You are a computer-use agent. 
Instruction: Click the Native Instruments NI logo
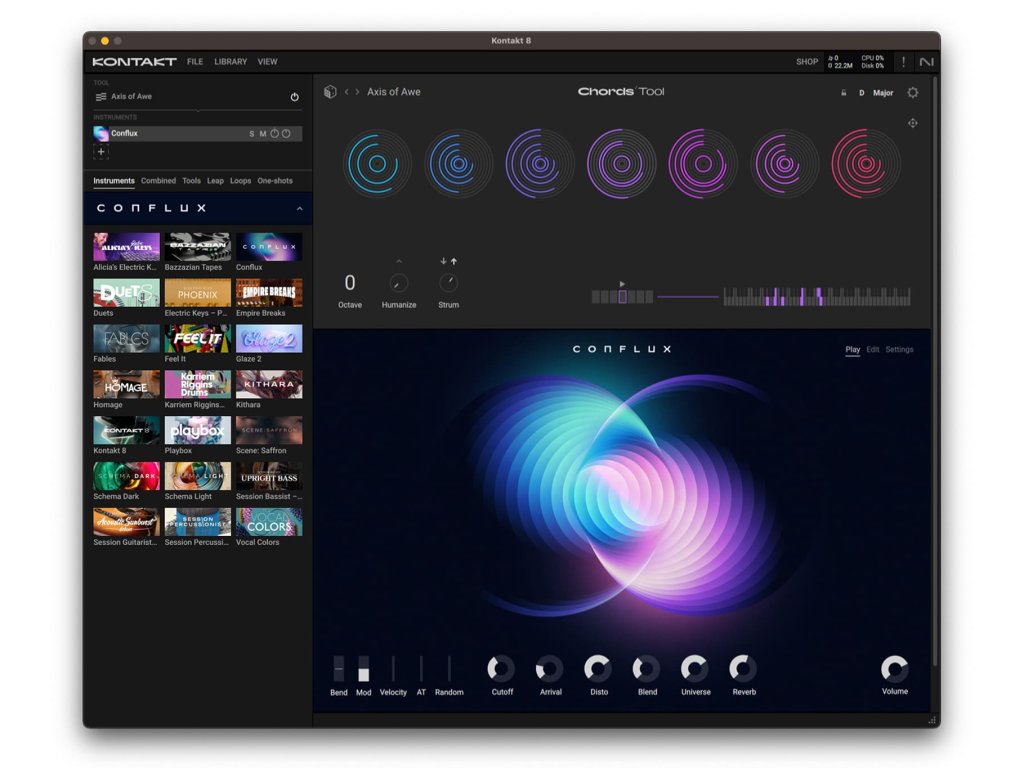pos(926,61)
